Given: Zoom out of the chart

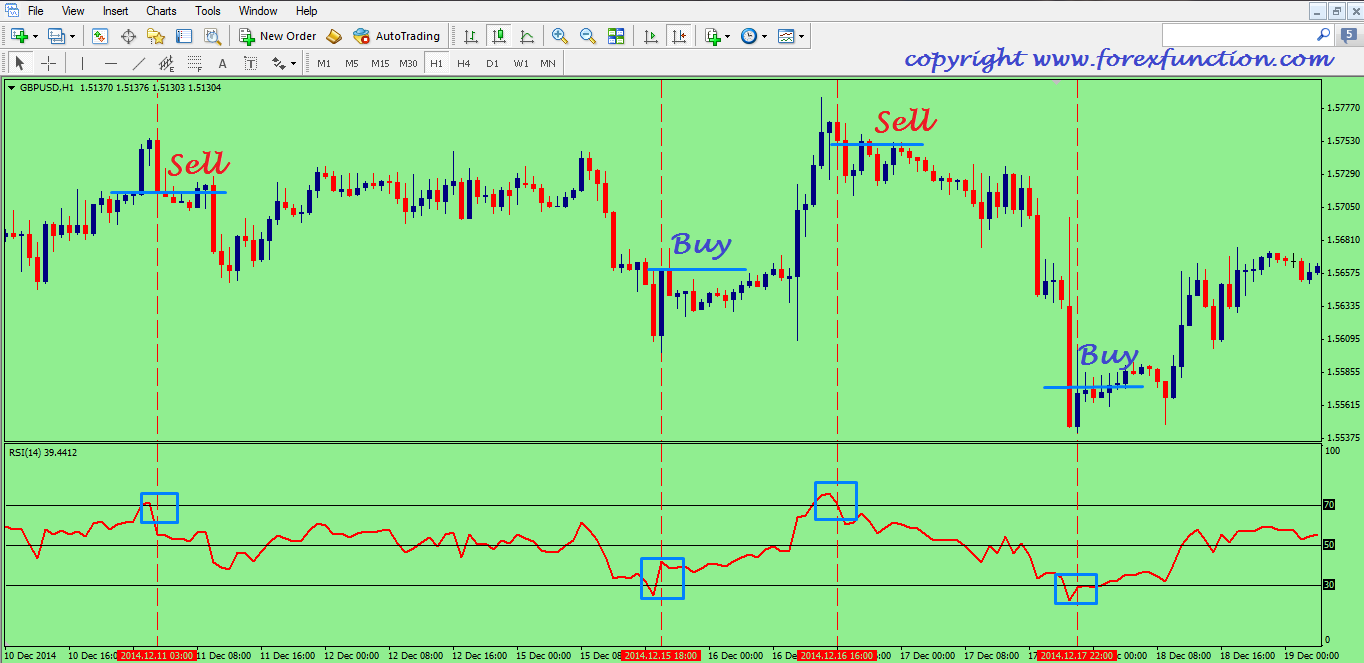Looking at the screenshot, I should point(588,36).
